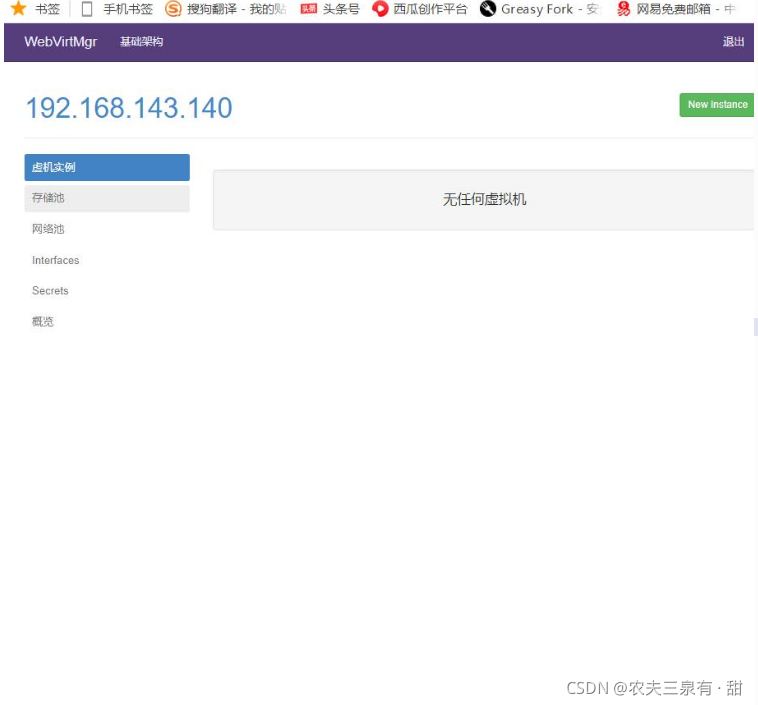Viewport: 758px width, 705px height.
Task: Click the 无任何虚拟机 message text
Action: tap(484, 199)
